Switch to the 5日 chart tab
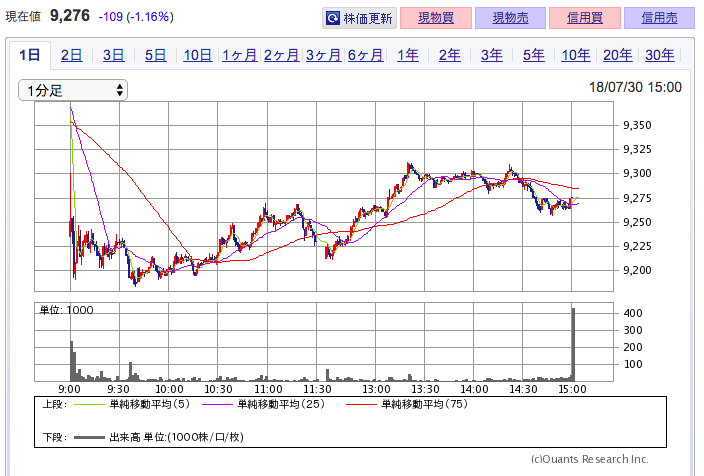Viewport: 704px width, 476px height. [155, 55]
